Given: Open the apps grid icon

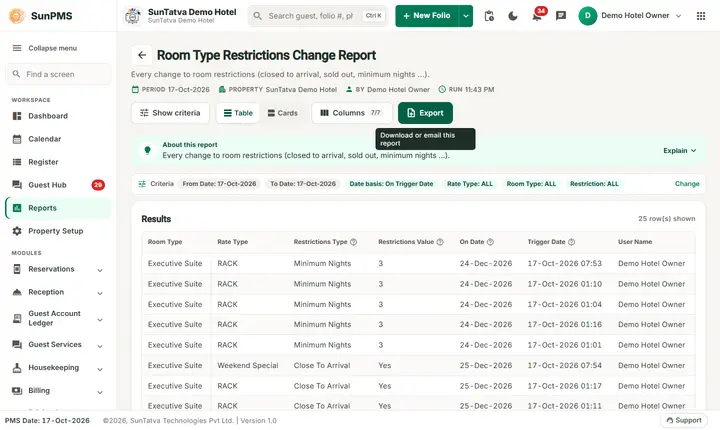Looking at the screenshot, I should [701, 16].
